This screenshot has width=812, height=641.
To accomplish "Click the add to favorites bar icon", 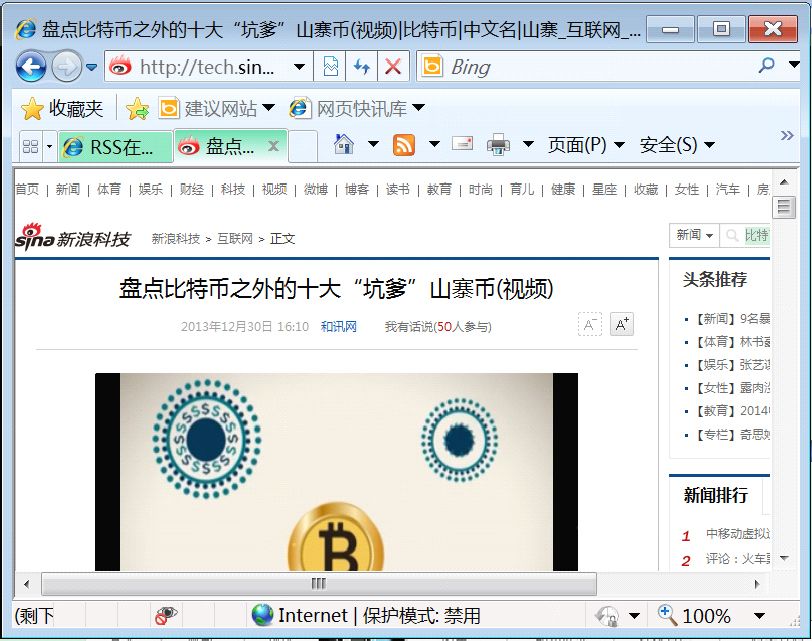I will (x=137, y=109).
